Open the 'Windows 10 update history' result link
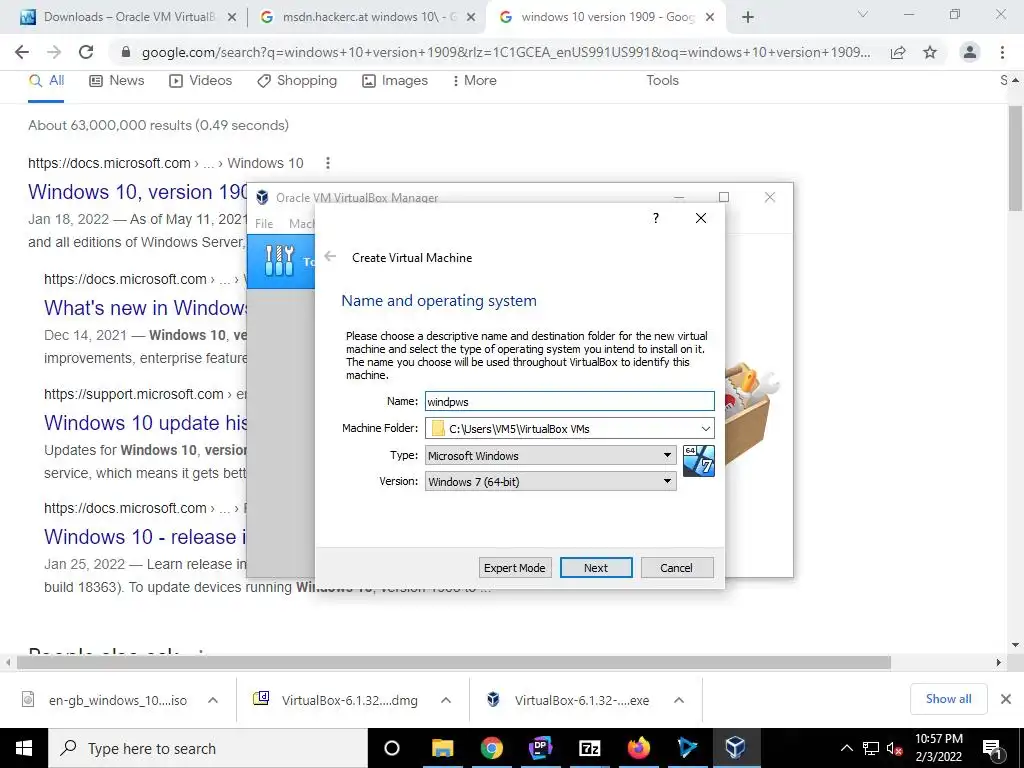Image resolution: width=1024 pixels, height=768 pixels. click(x=146, y=423)
